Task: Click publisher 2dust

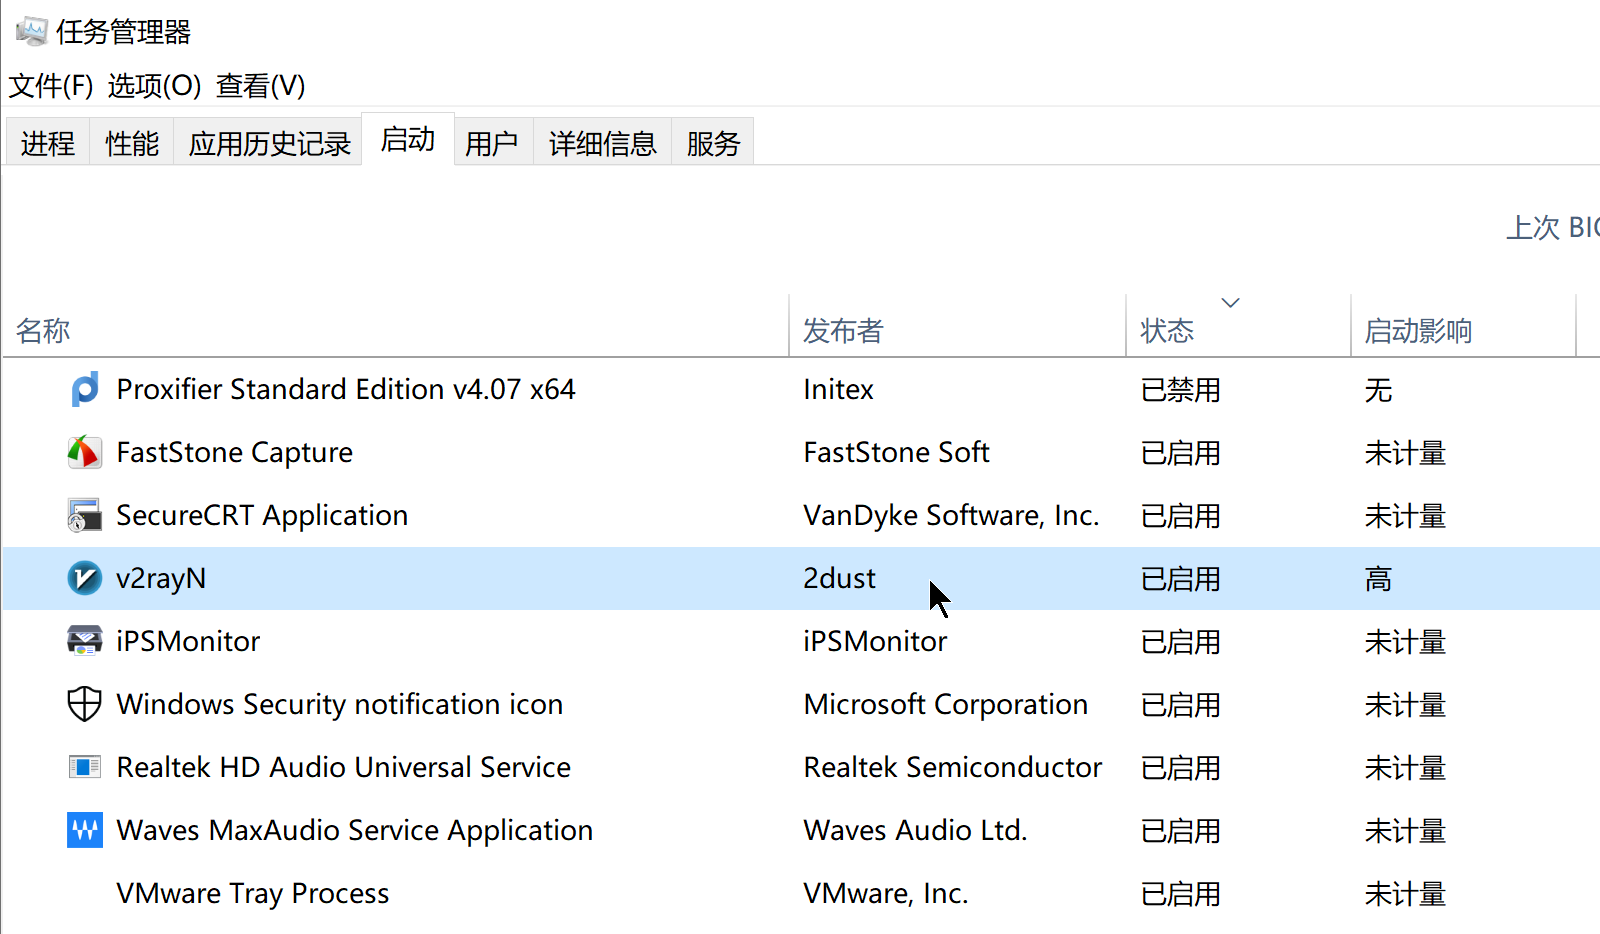Action: point(840,578)
